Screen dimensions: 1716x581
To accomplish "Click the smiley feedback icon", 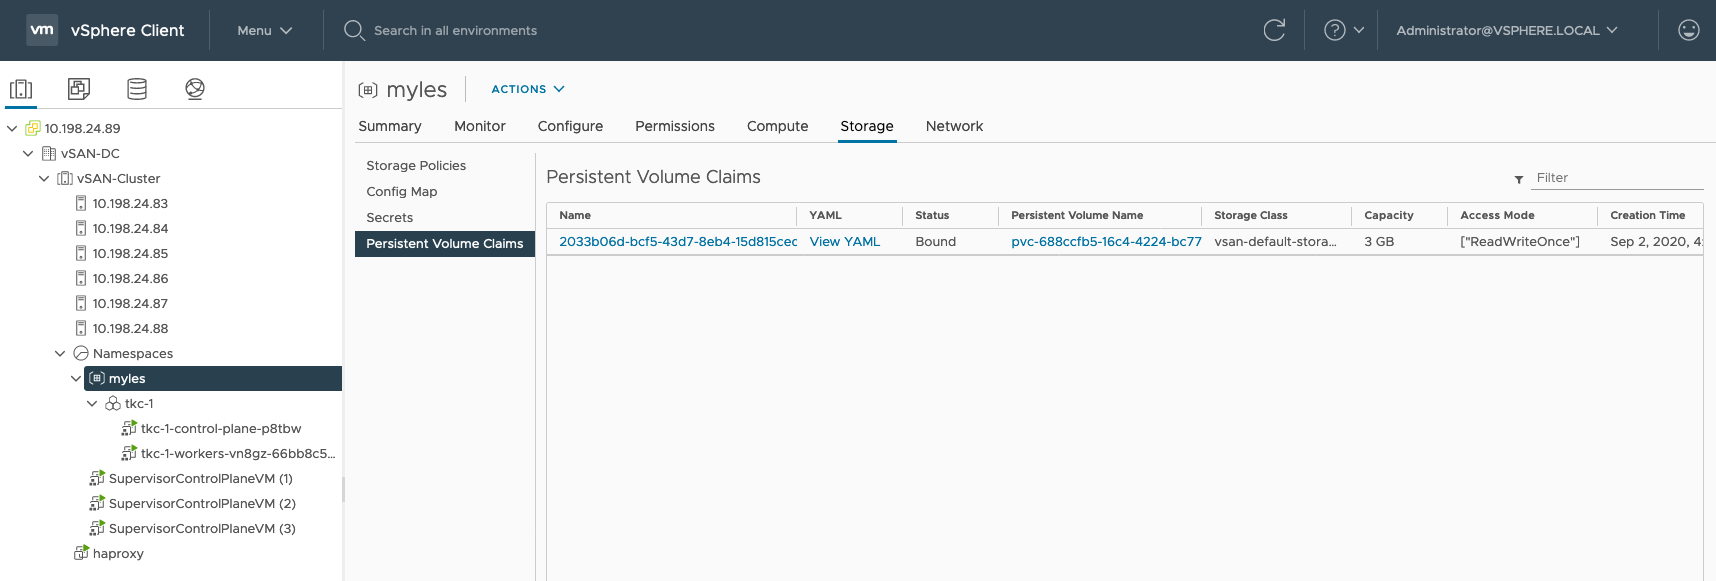I will (1689, 30).
